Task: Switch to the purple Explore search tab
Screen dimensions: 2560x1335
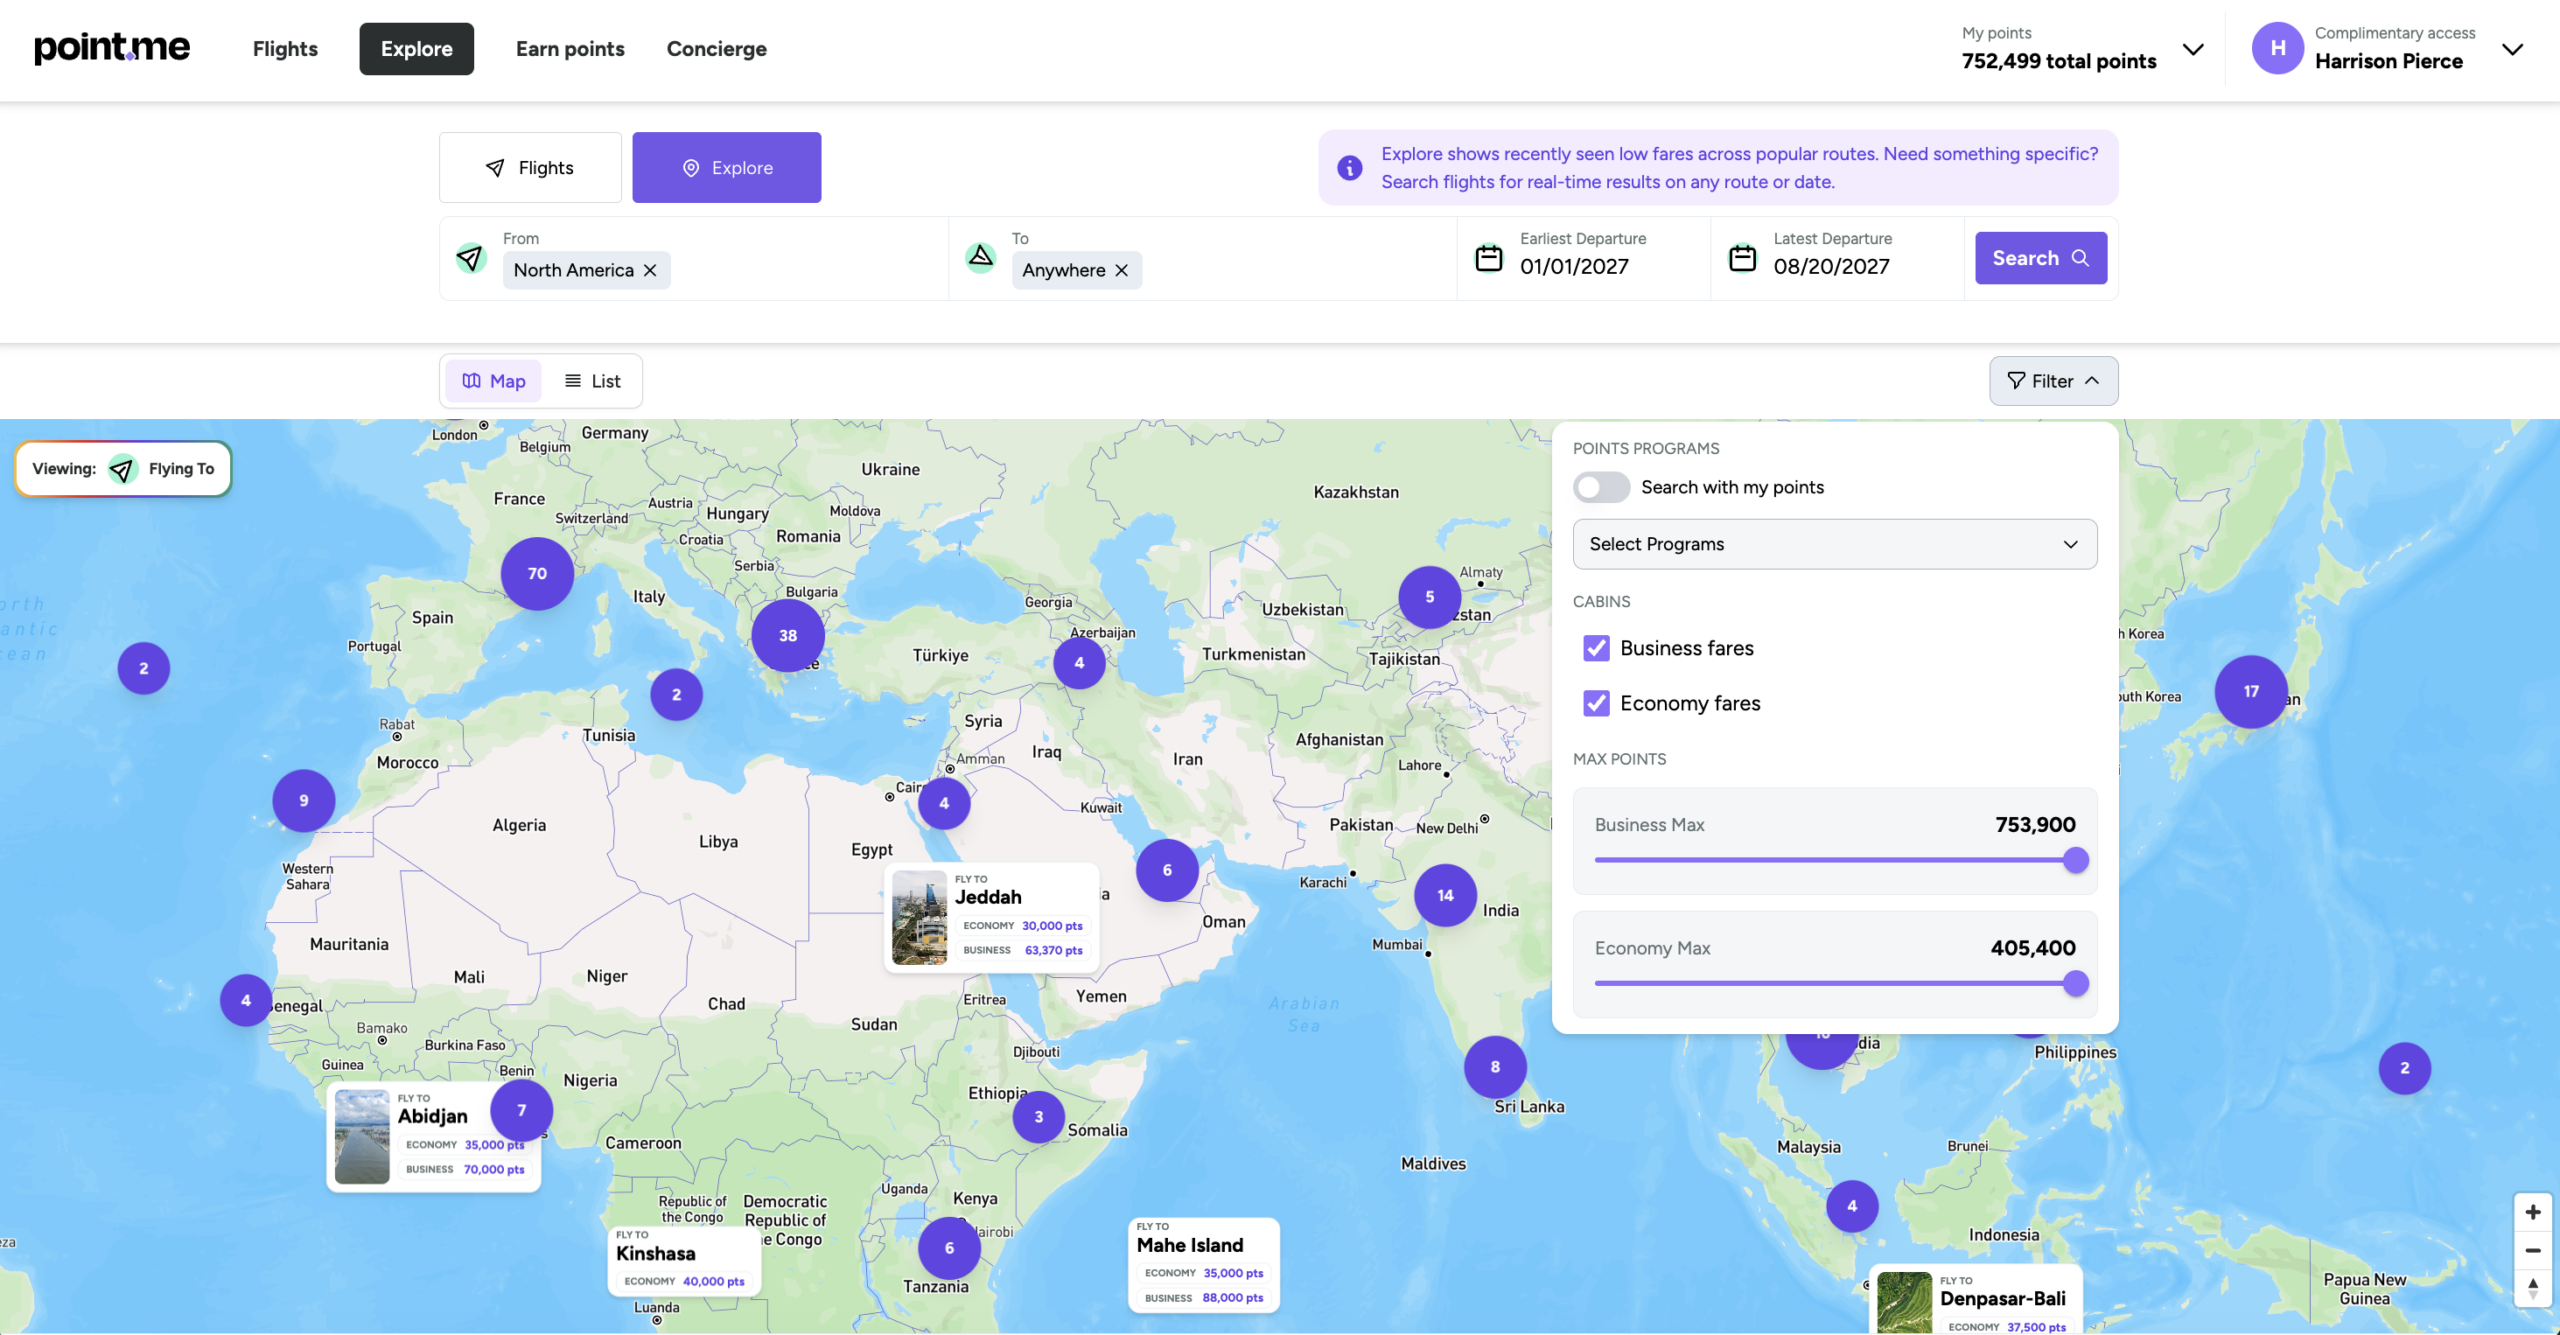Action: tap(726, 167)
